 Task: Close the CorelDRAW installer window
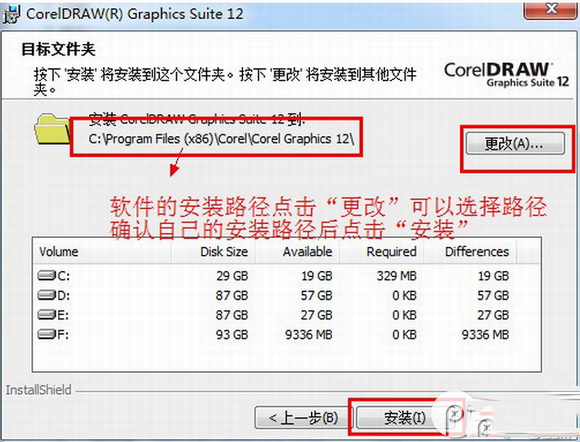[551, 10]
